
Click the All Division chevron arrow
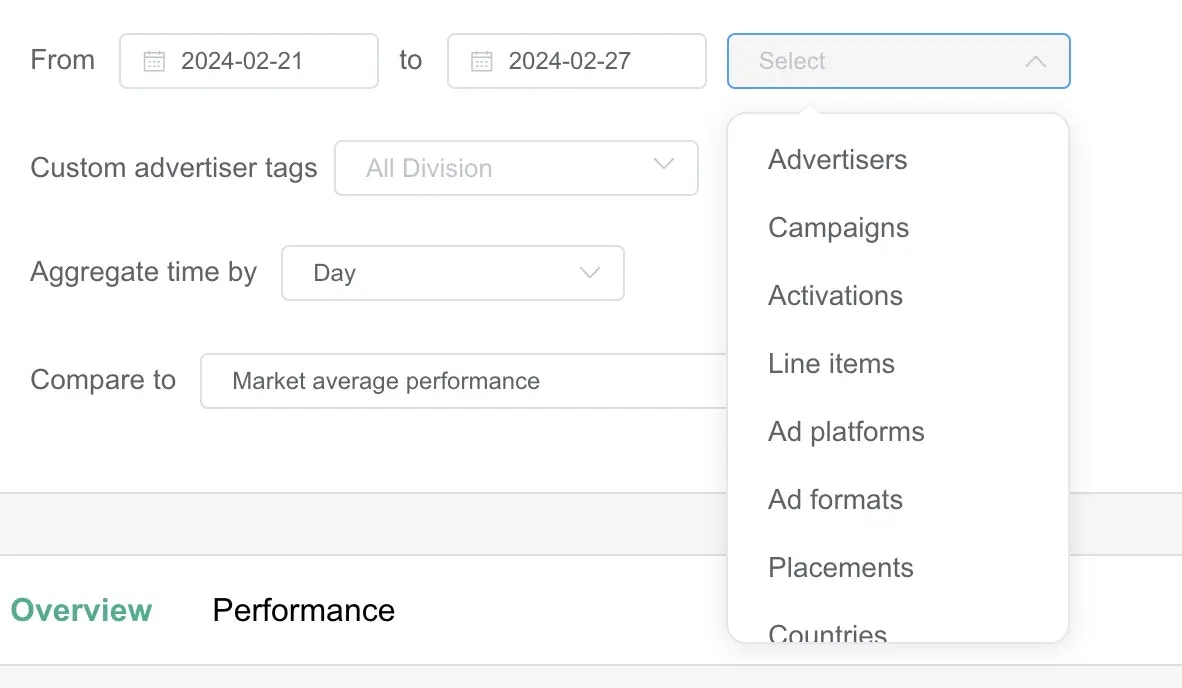click(663, 165)
